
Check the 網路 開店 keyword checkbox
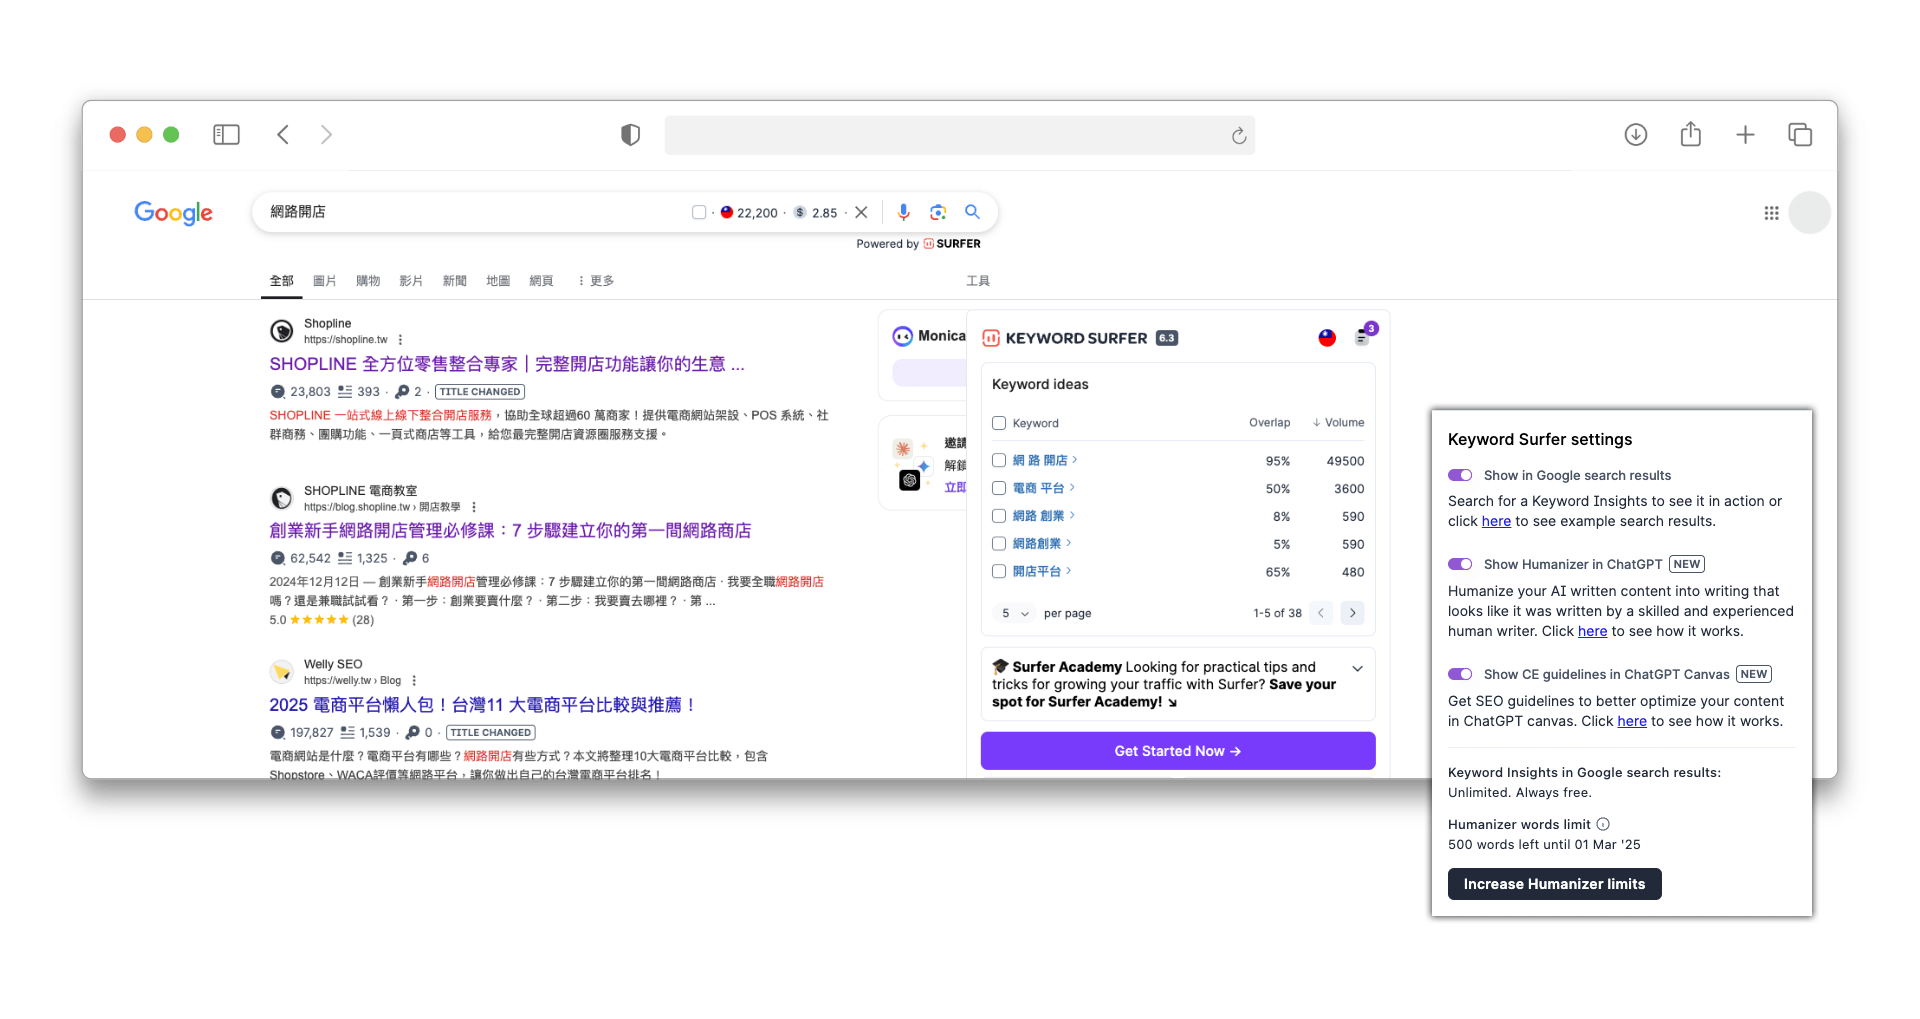pyautogui.click(x=999, y=460)
